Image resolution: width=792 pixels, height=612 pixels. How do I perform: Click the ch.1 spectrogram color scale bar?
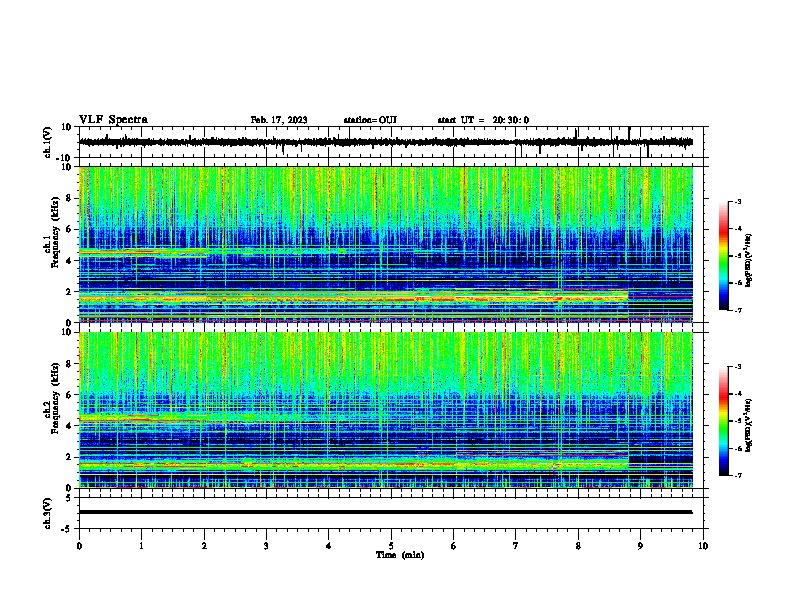pos(724,256)
